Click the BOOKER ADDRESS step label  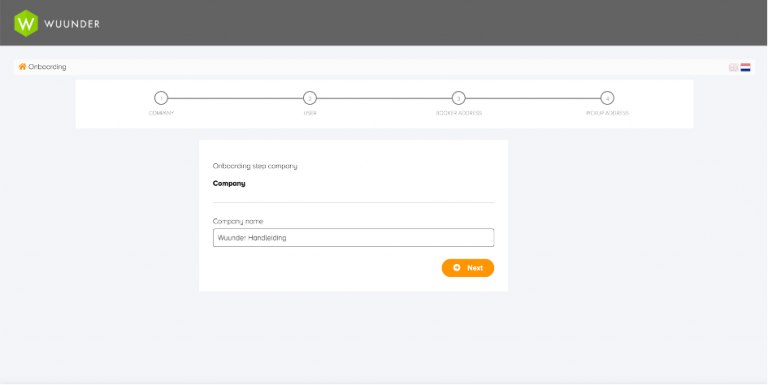pos(459,113)
